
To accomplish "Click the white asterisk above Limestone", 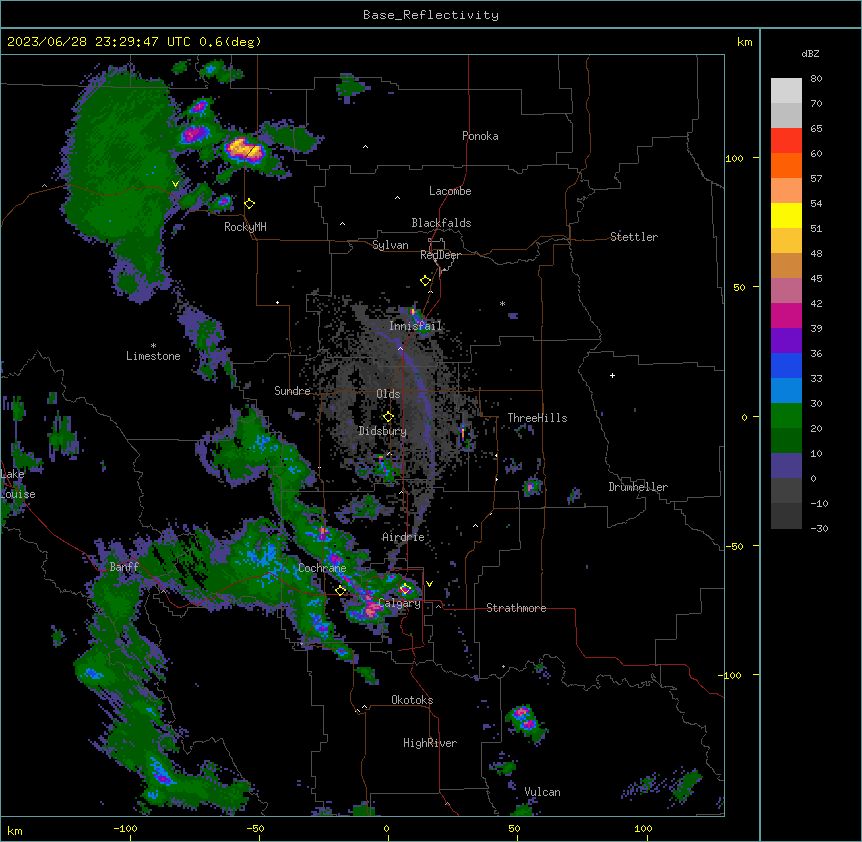I will (153, 346).
